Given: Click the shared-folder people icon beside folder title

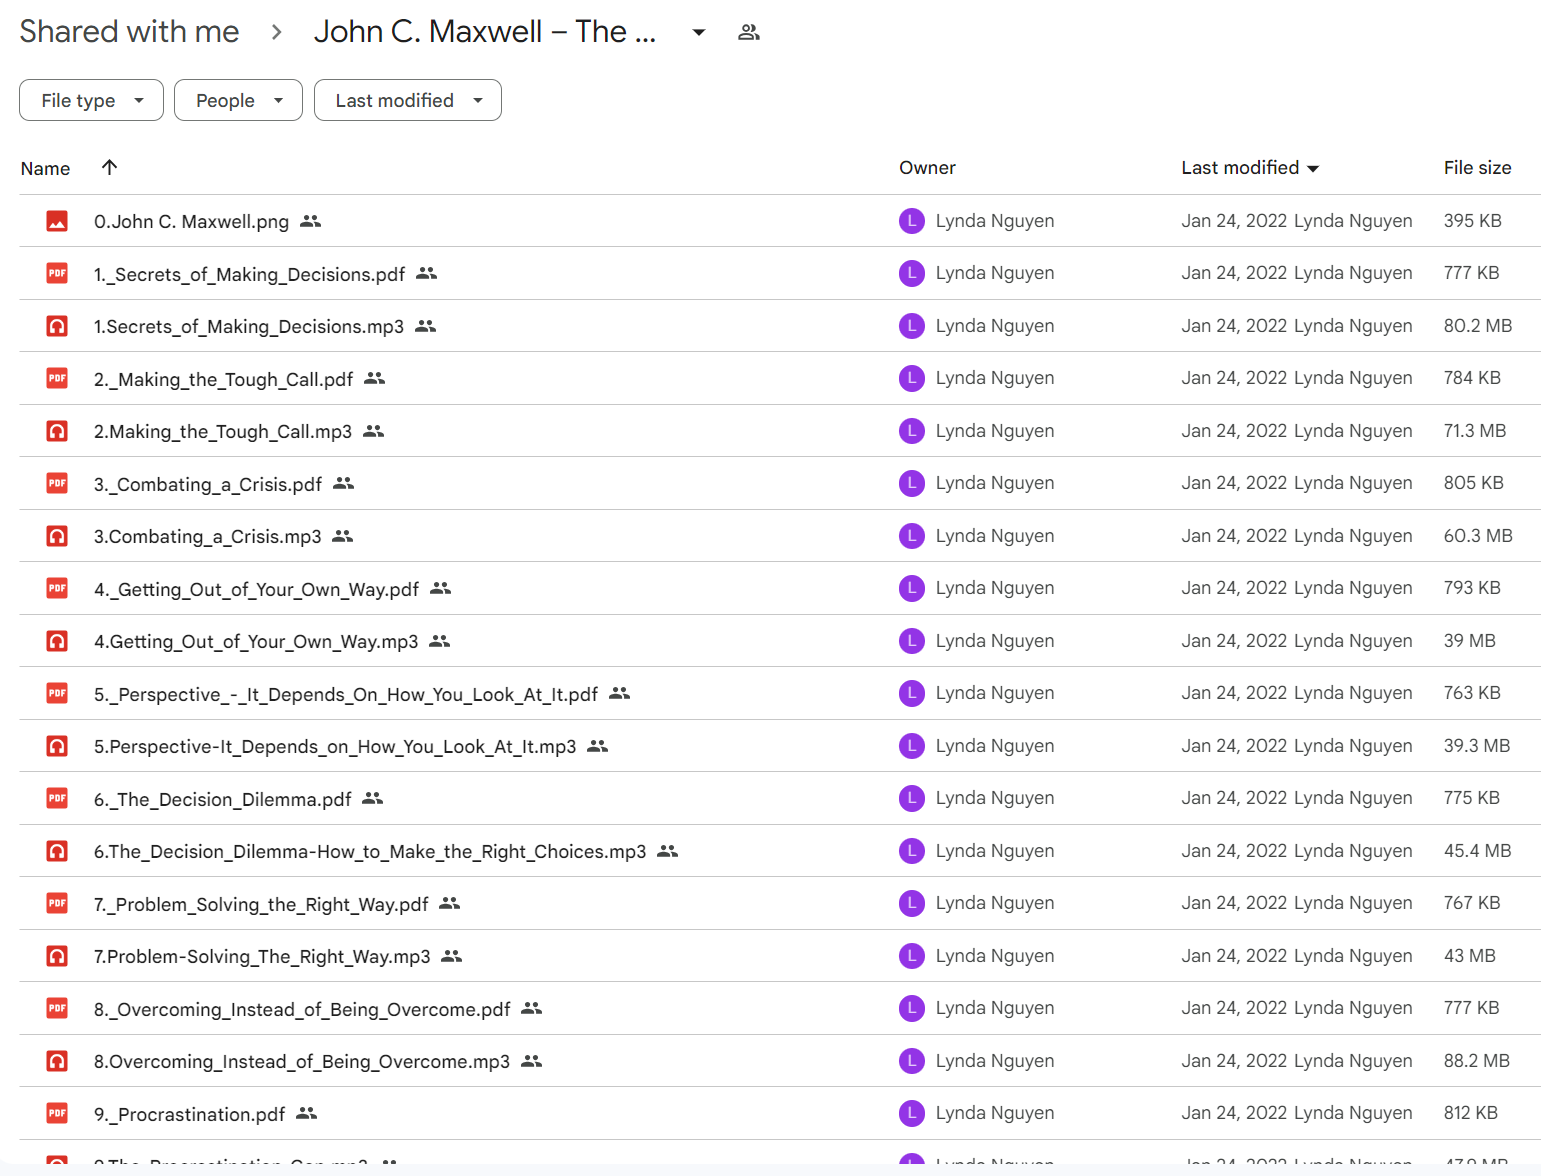Looking at the screenshot, I should [749, 33].
